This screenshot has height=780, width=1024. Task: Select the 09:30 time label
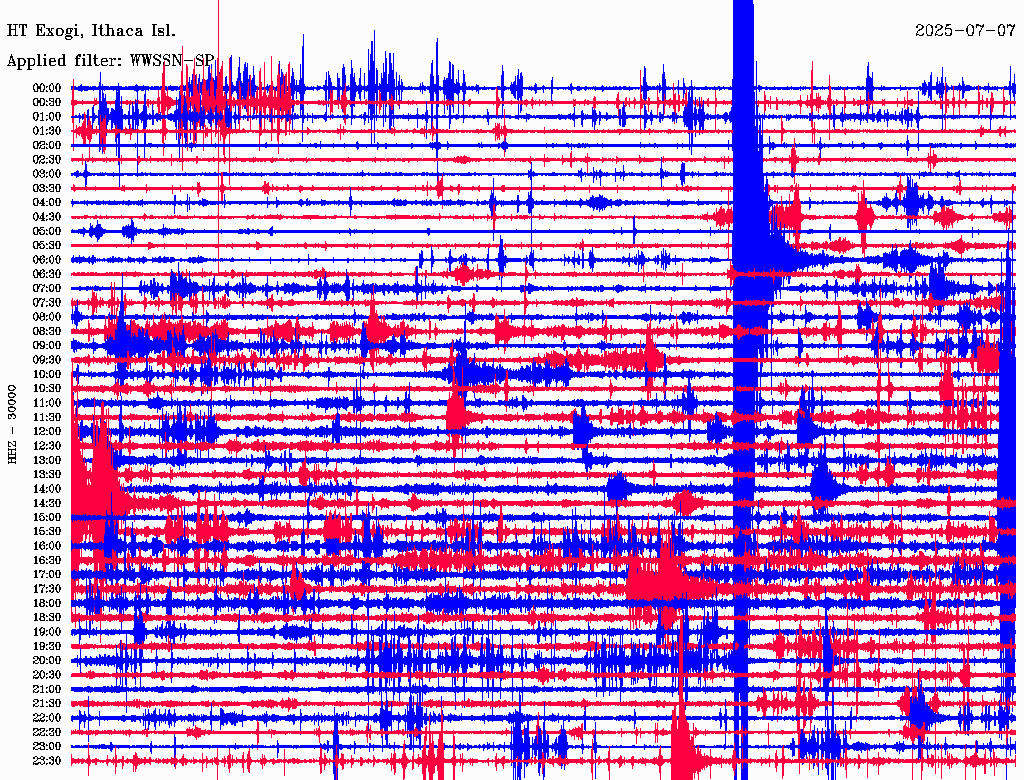[47, 360]
